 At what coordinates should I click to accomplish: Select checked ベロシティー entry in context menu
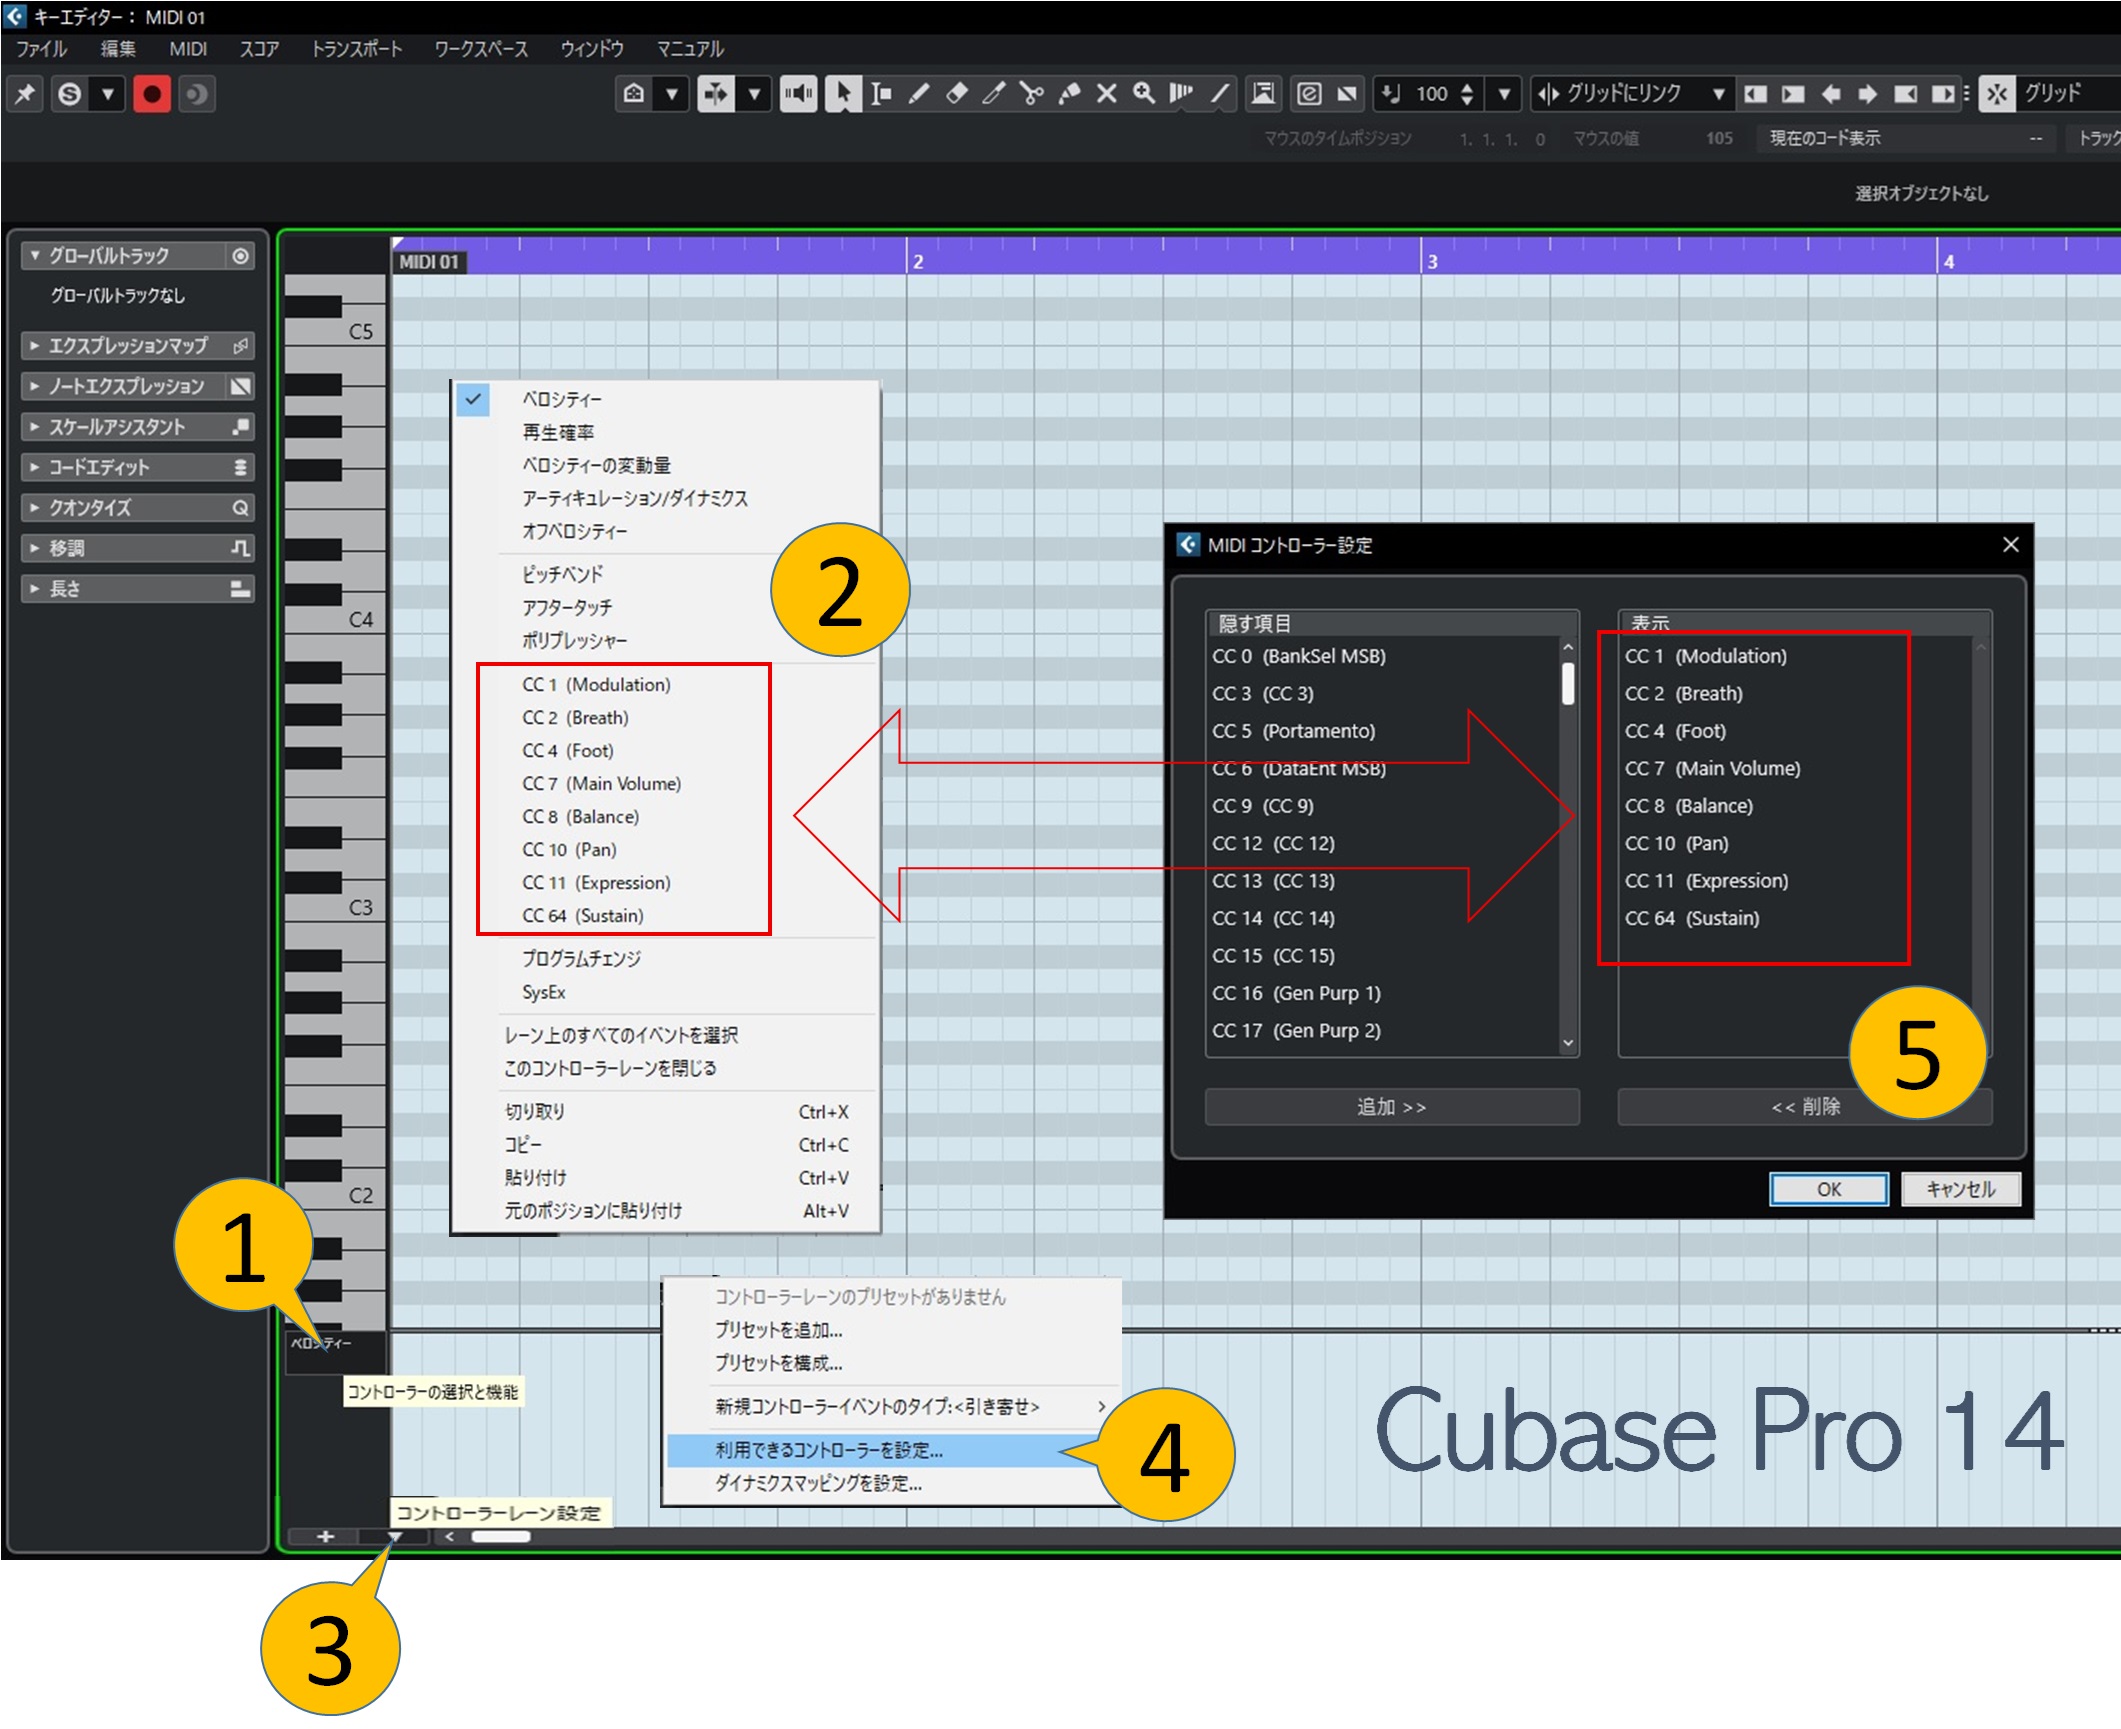pos(666,400)
